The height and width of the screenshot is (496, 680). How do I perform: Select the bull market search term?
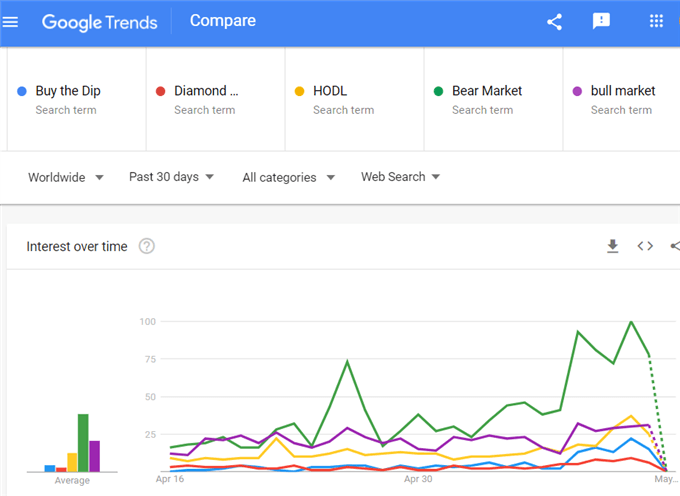click(621, 99)
